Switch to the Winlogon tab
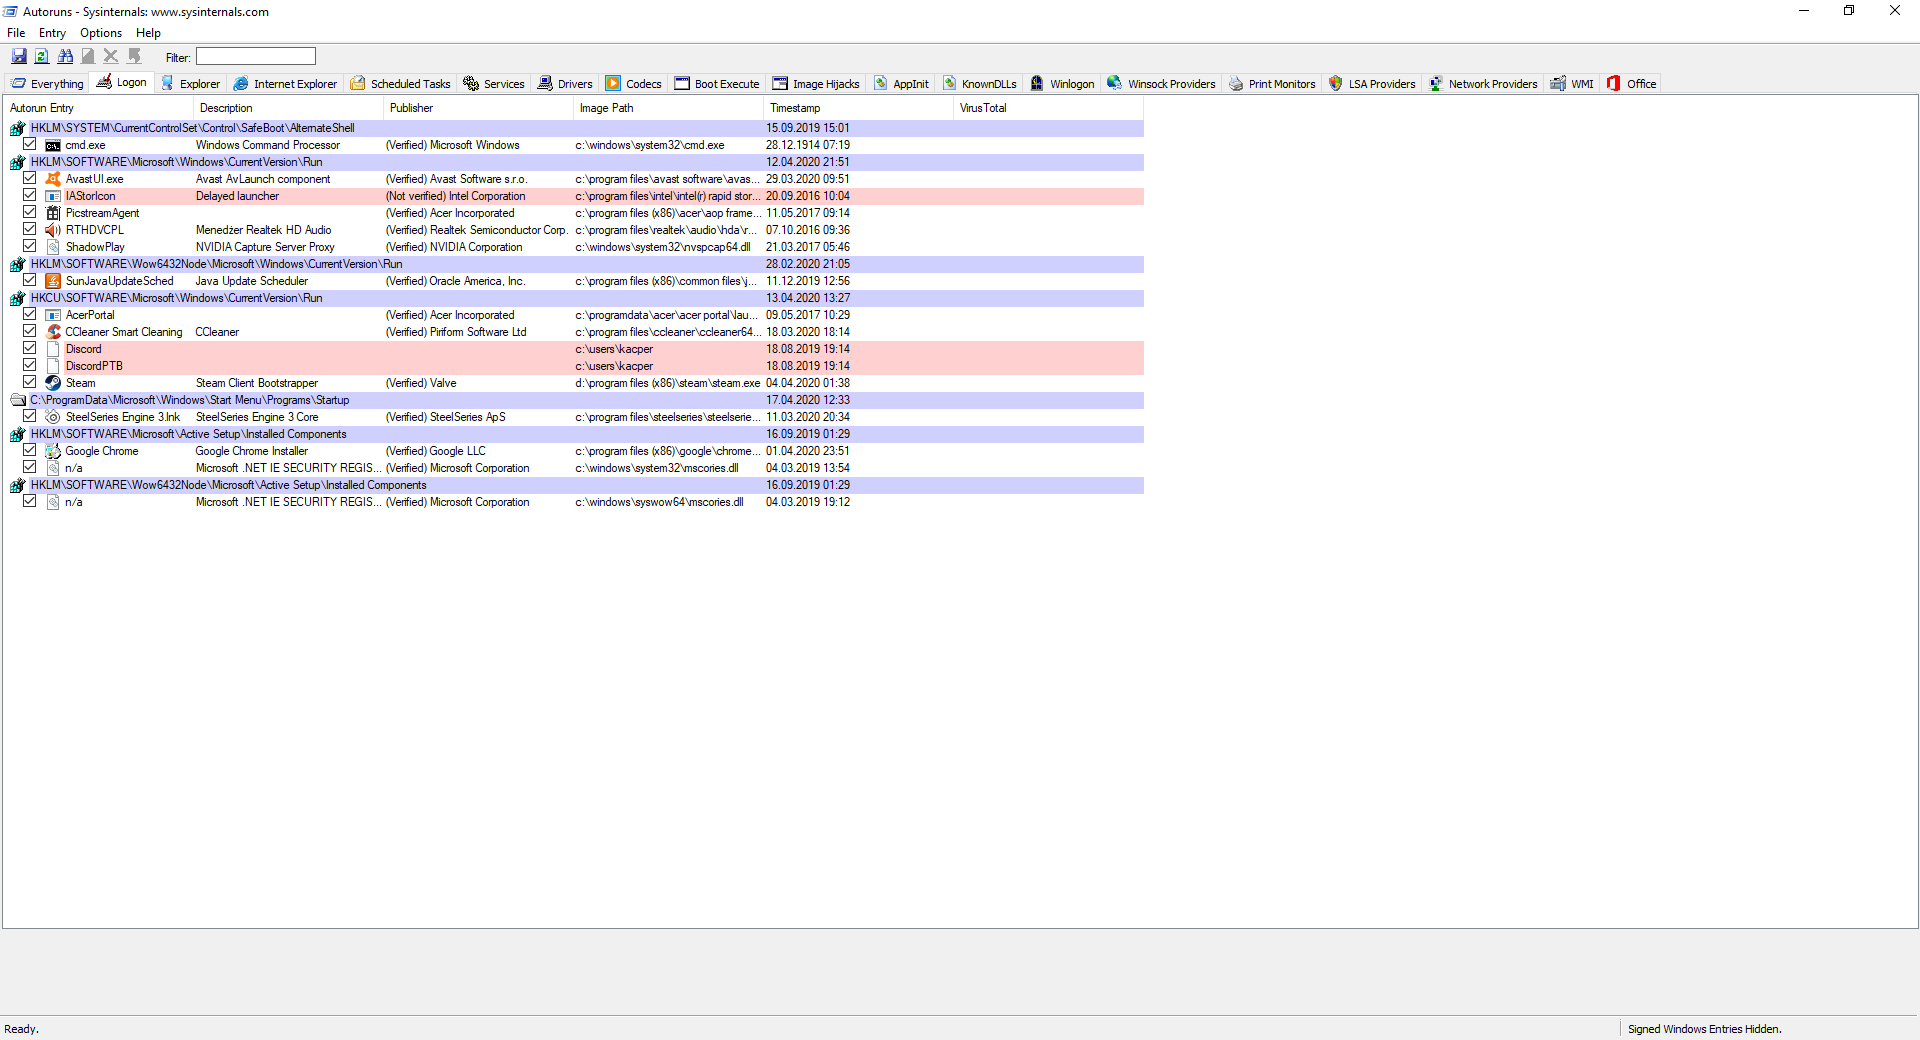 [1062, 84]
